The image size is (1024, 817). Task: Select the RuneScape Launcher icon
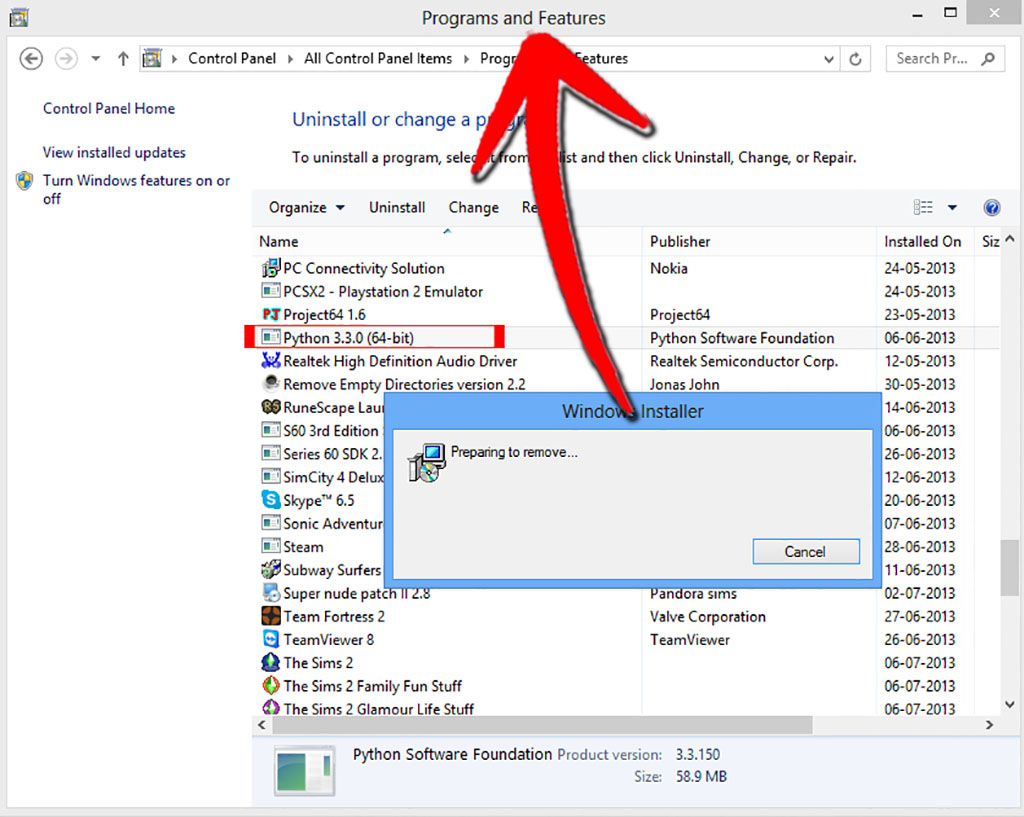[270, 407]
